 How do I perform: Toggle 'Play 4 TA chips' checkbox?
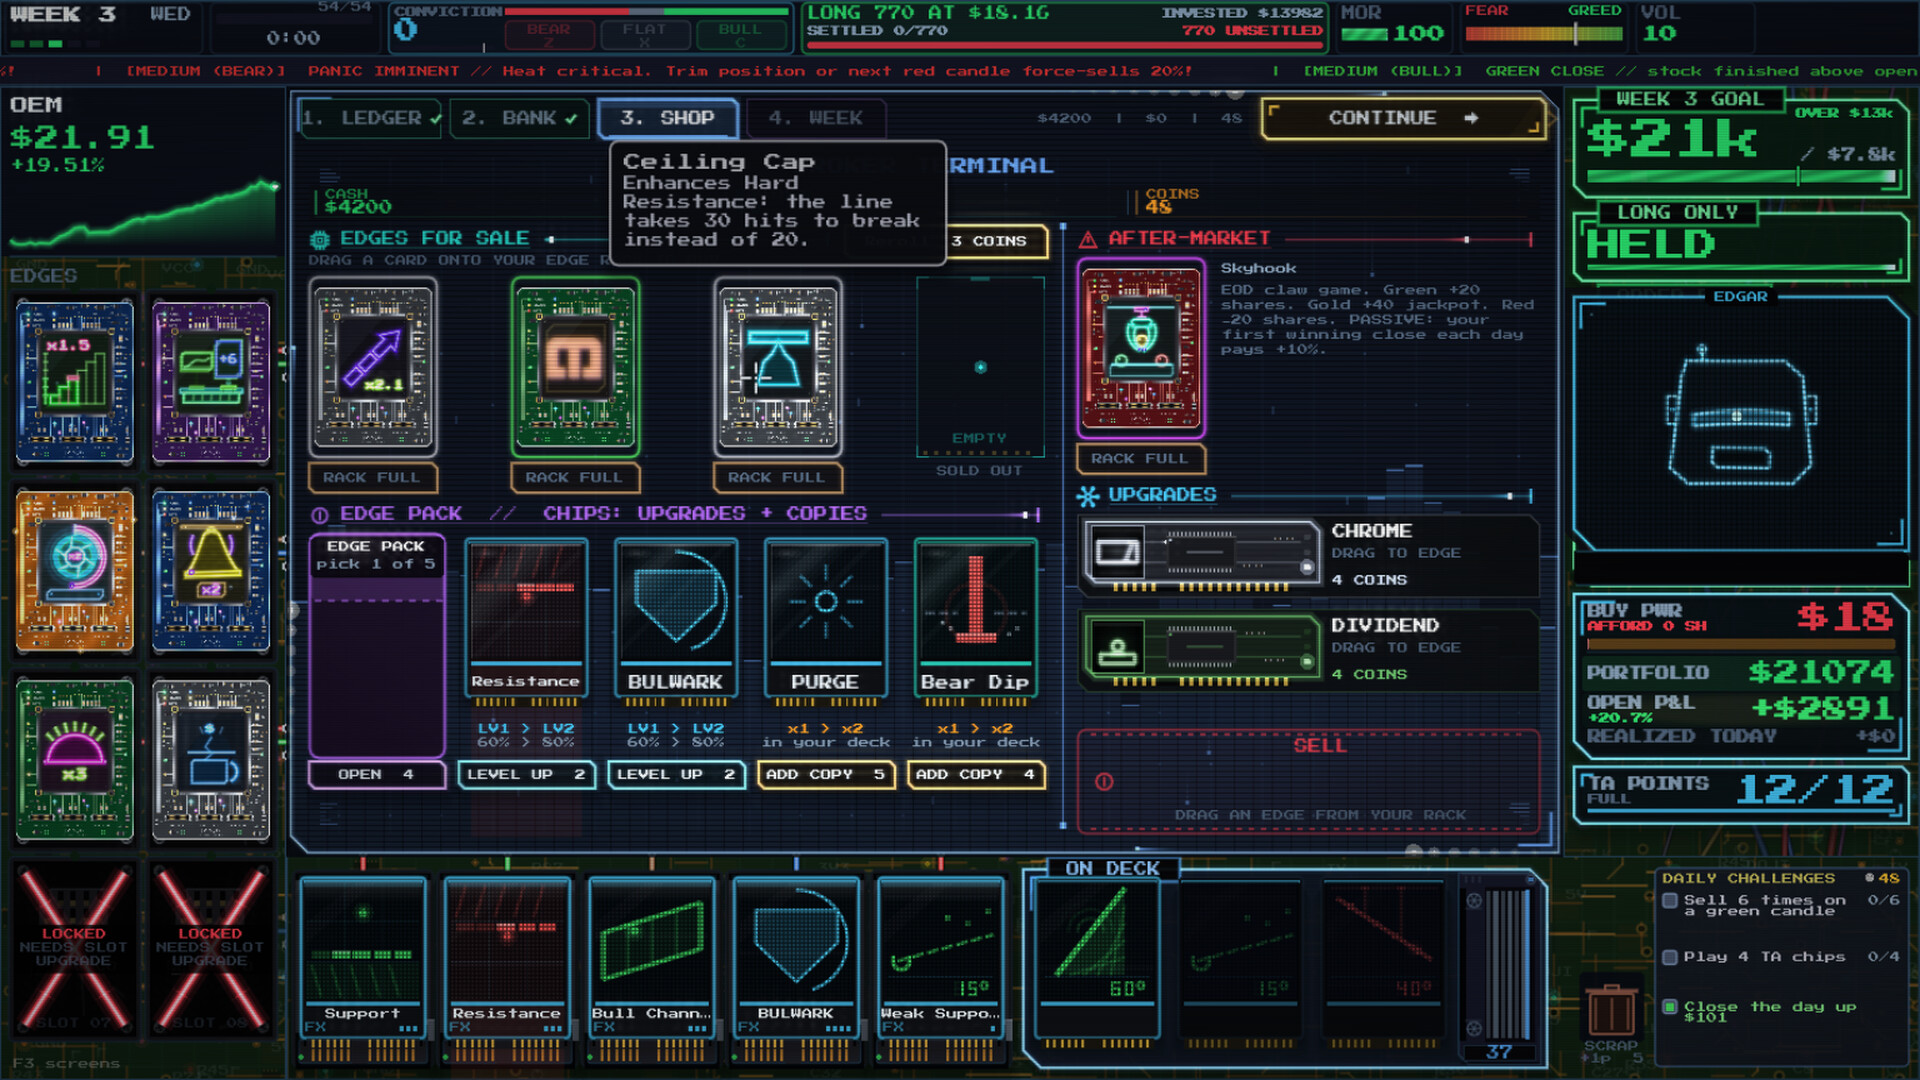point(1669,957)
